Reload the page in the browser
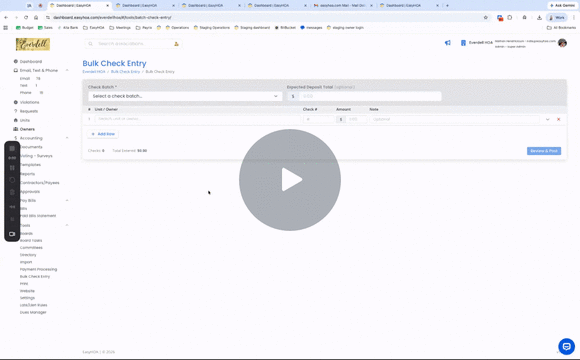Image resolution: width=580 pixels, height=360 pixels. tap(26, 17)
